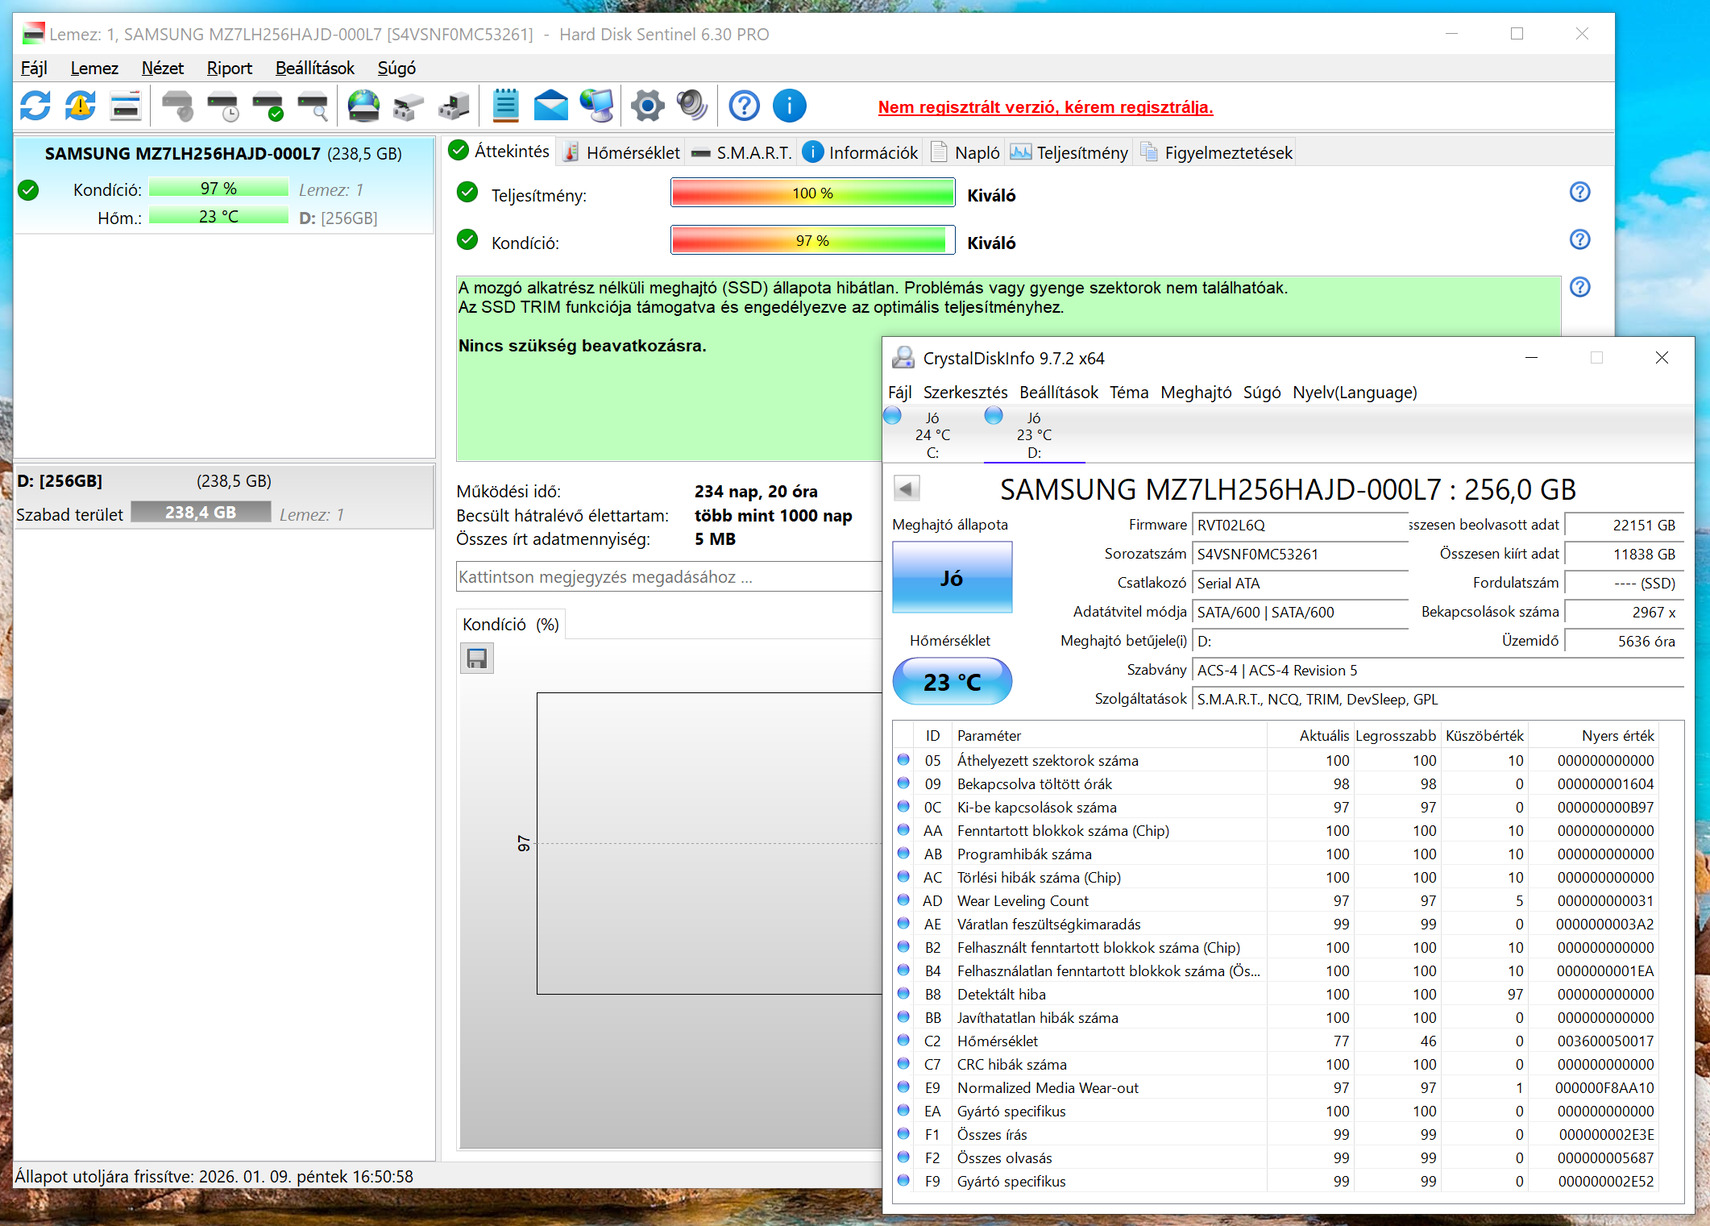Click the blue envelope e-mail icon
1710x1226 pixels.
click(x=551, y=106)
